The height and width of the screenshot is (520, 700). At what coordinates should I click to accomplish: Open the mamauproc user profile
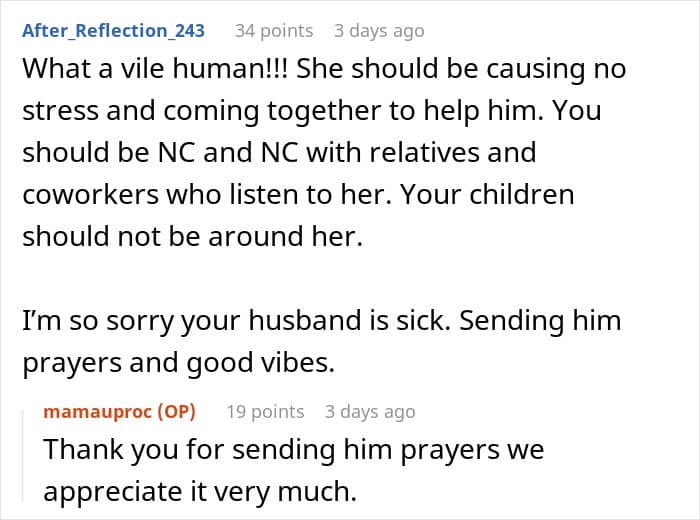pos(103,411)
